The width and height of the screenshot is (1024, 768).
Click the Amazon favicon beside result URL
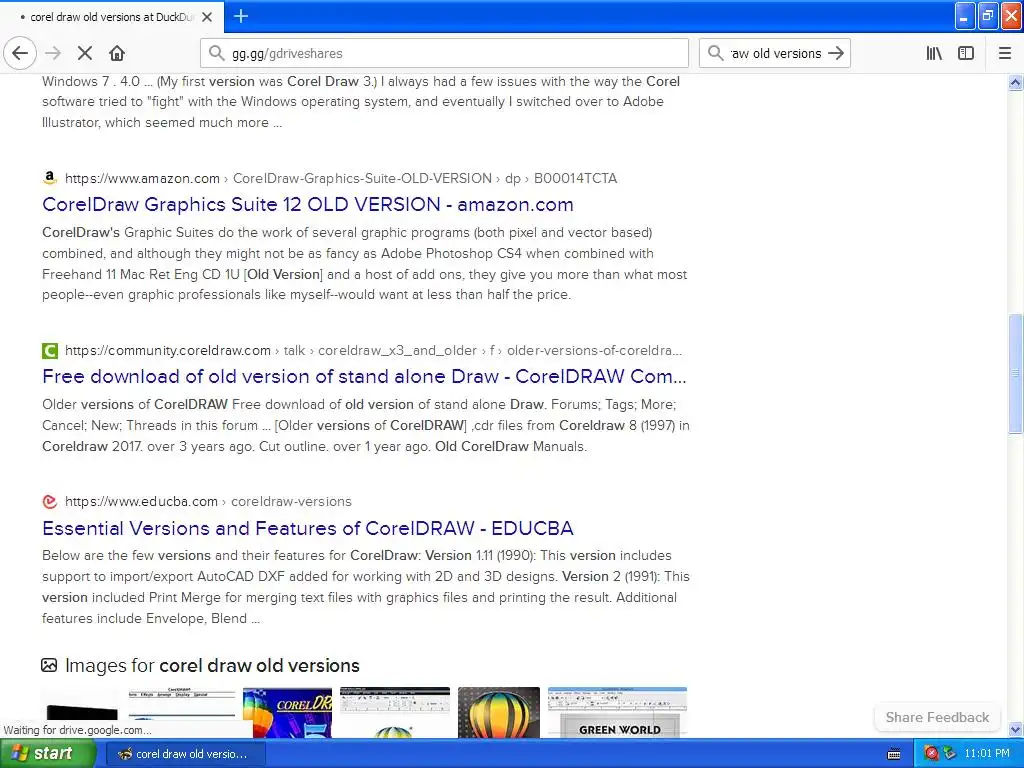50,178
